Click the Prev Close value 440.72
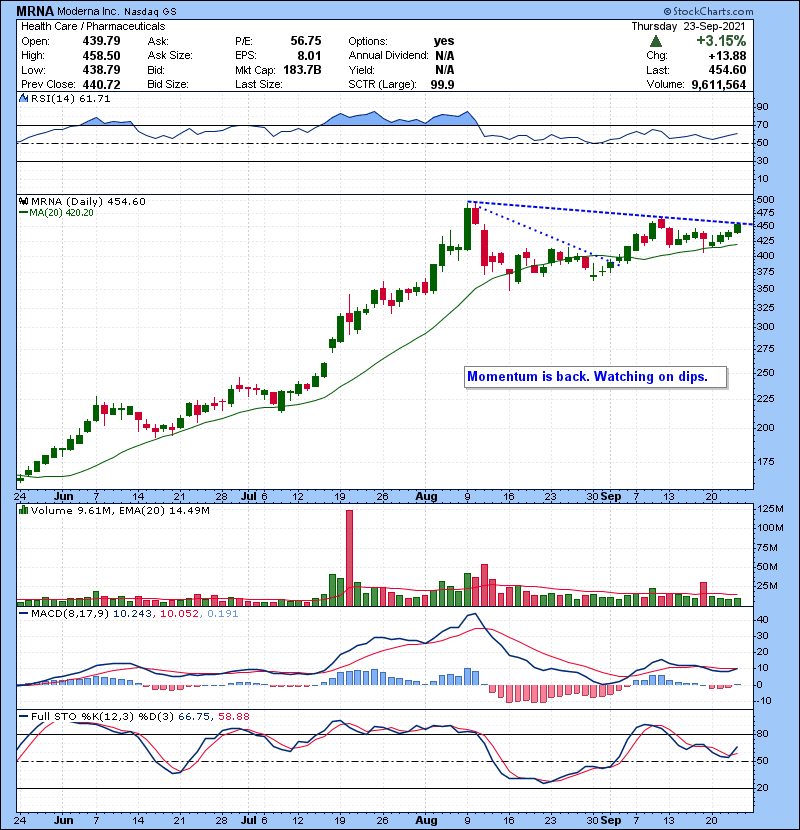This screenshot has width=800, height=830. pos(101,85)
